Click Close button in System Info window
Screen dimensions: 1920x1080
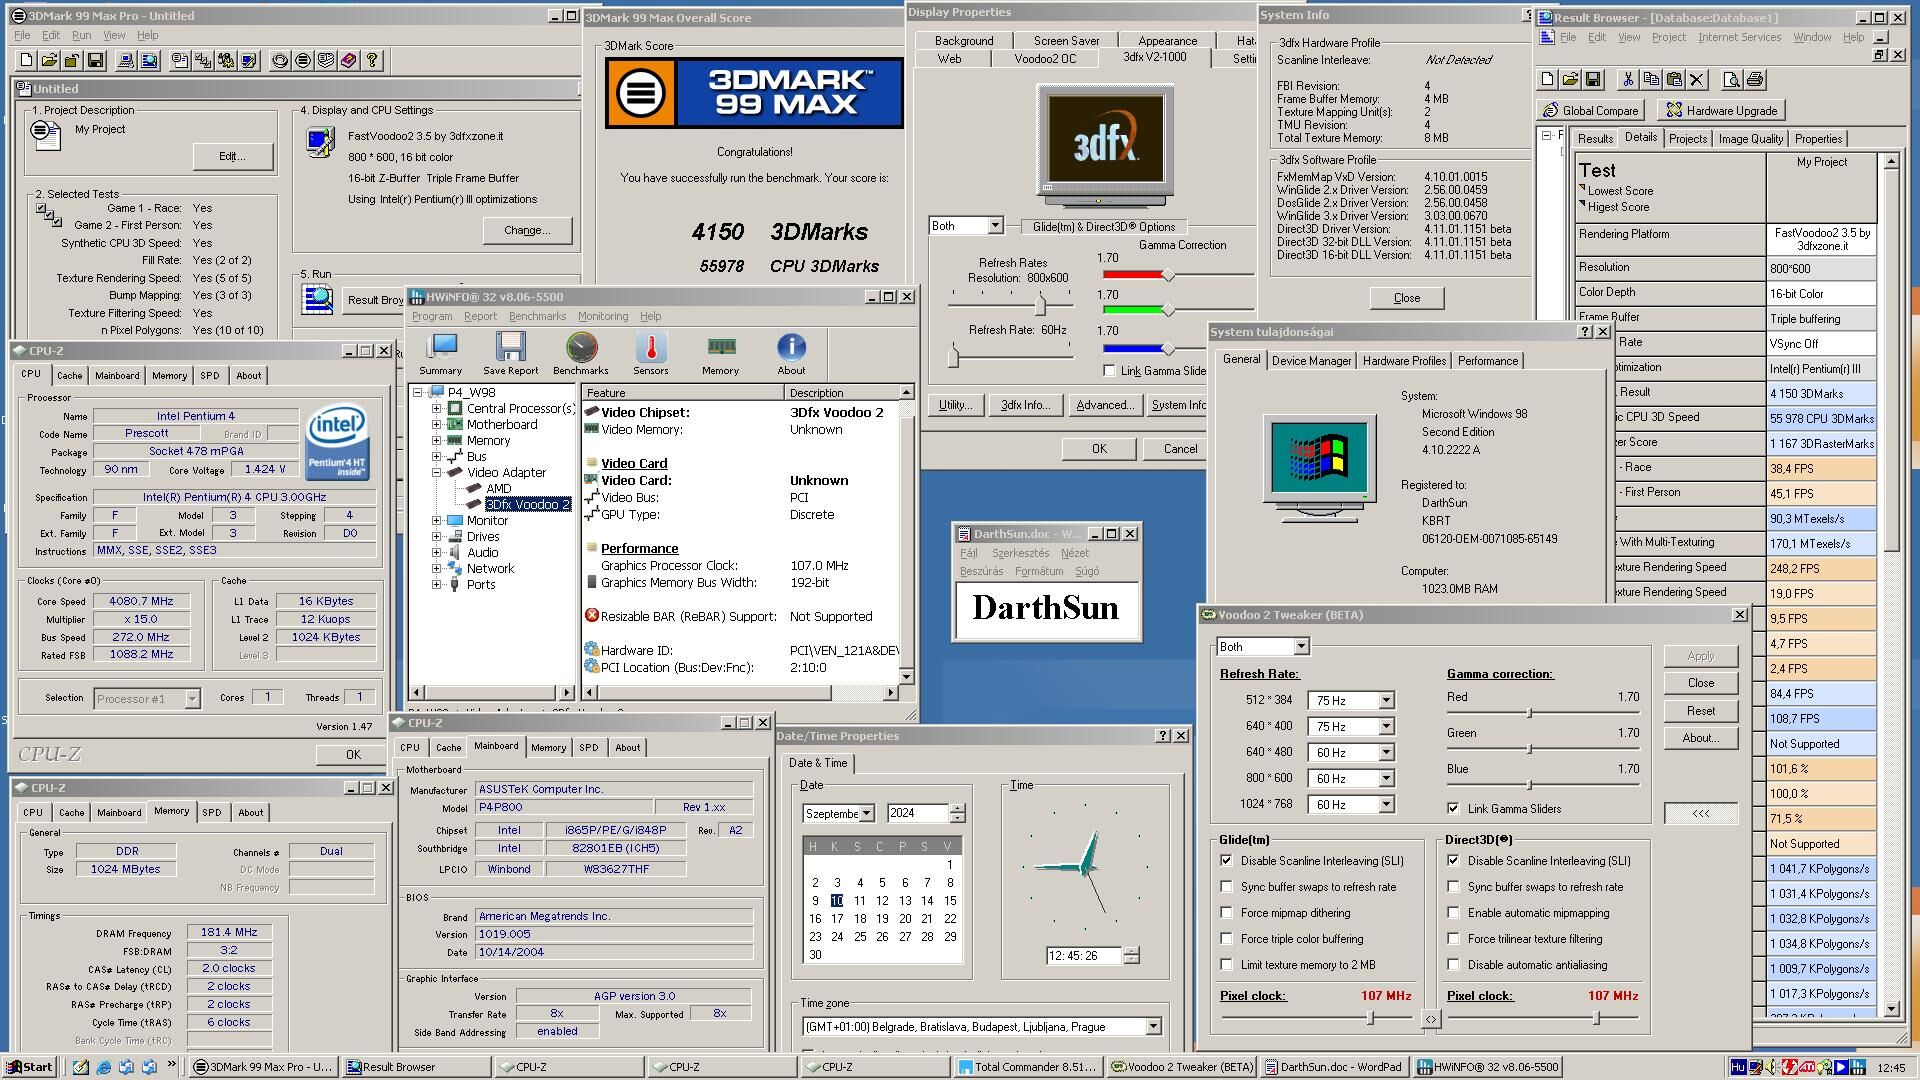[1406, 298]
